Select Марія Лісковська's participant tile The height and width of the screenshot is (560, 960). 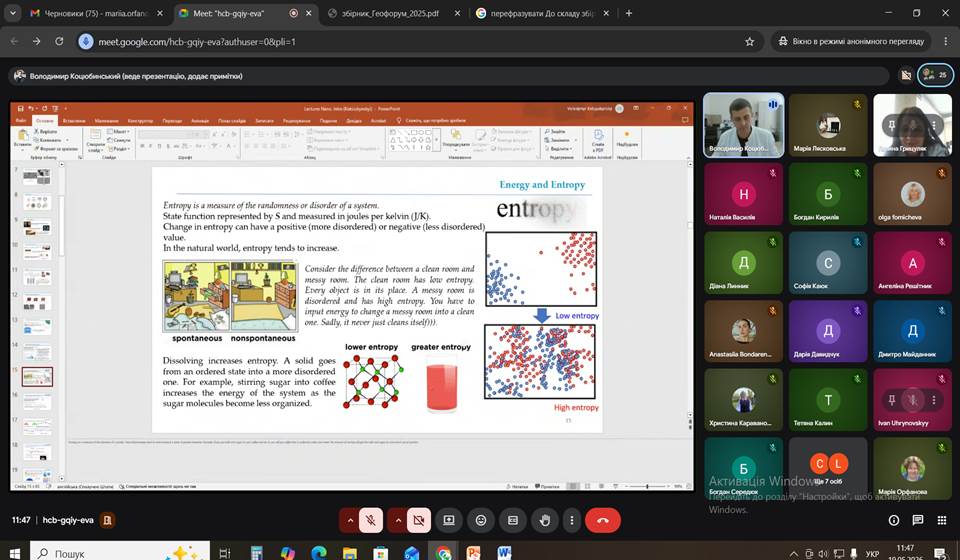click(x=828, y=125)
